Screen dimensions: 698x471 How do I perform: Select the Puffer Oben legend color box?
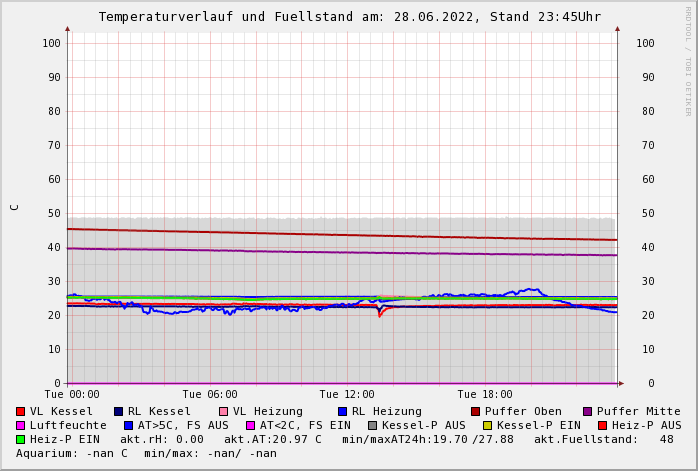coord(476,412)
